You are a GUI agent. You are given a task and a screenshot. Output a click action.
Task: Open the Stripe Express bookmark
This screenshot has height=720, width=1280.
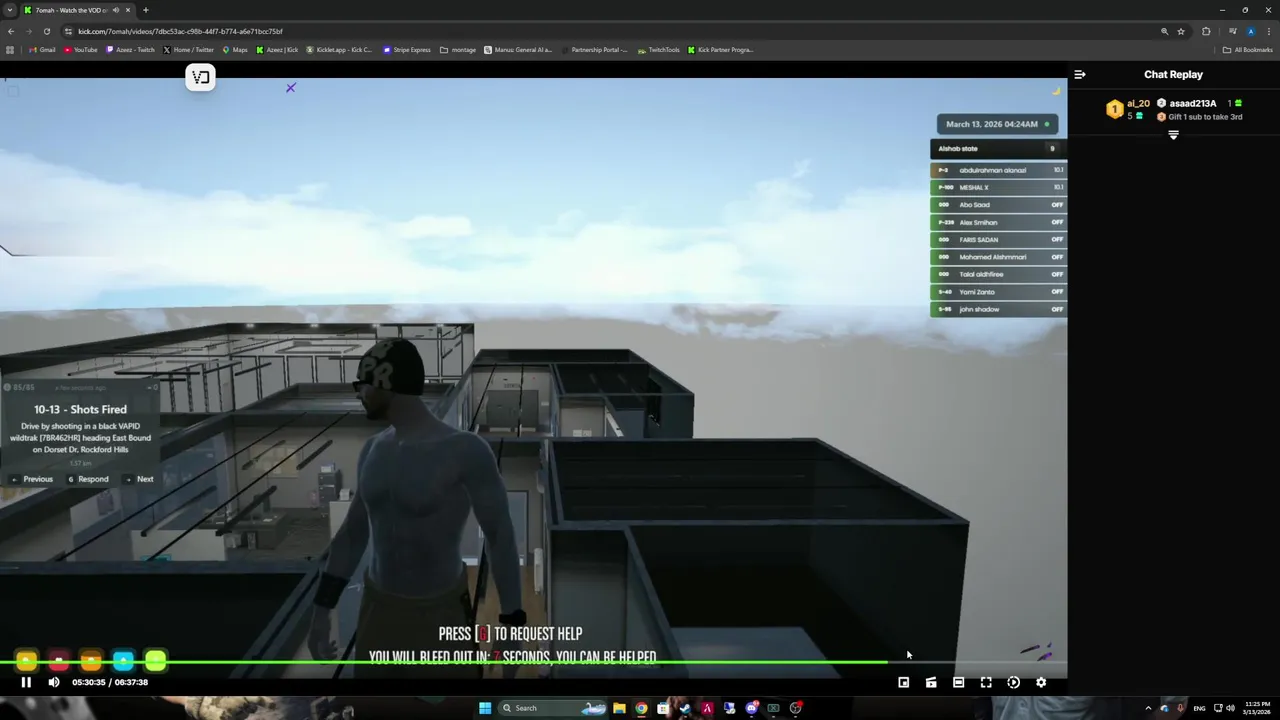[x=407, y=50]
